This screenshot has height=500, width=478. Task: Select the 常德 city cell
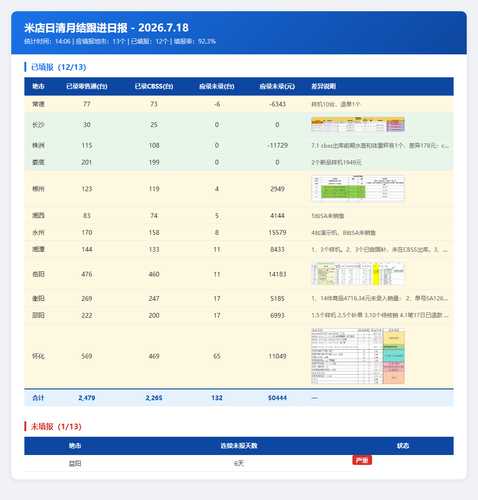[x=38, y=104]
